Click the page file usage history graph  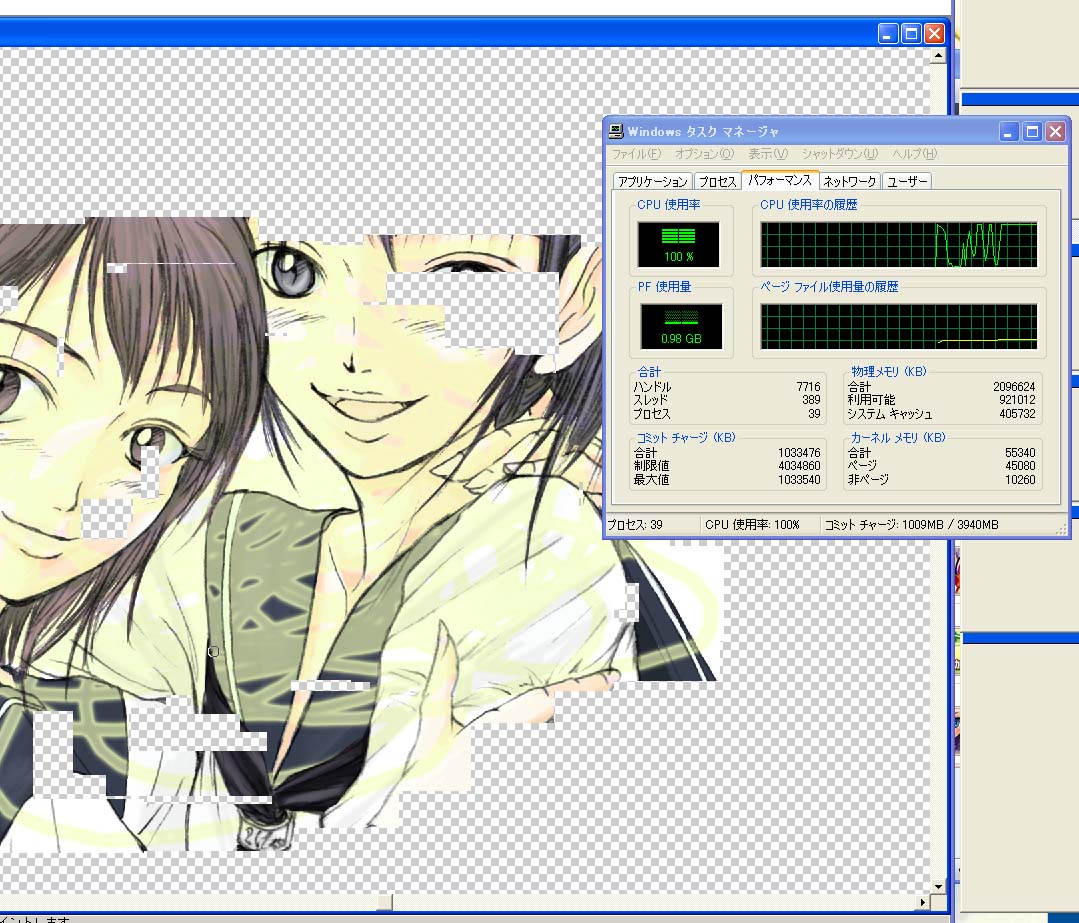pyautogui.click(x=899, y=326)
